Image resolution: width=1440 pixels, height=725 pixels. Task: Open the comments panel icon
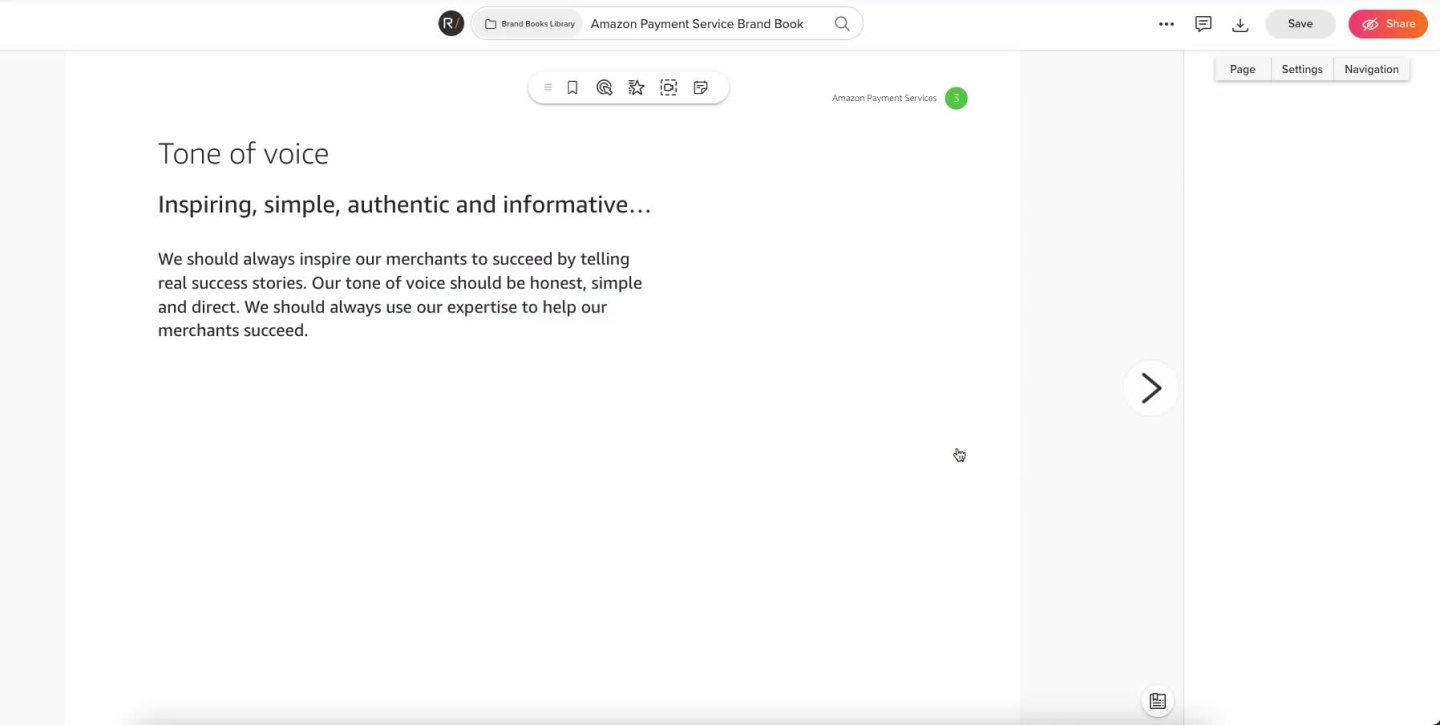tap(1203, 24)
